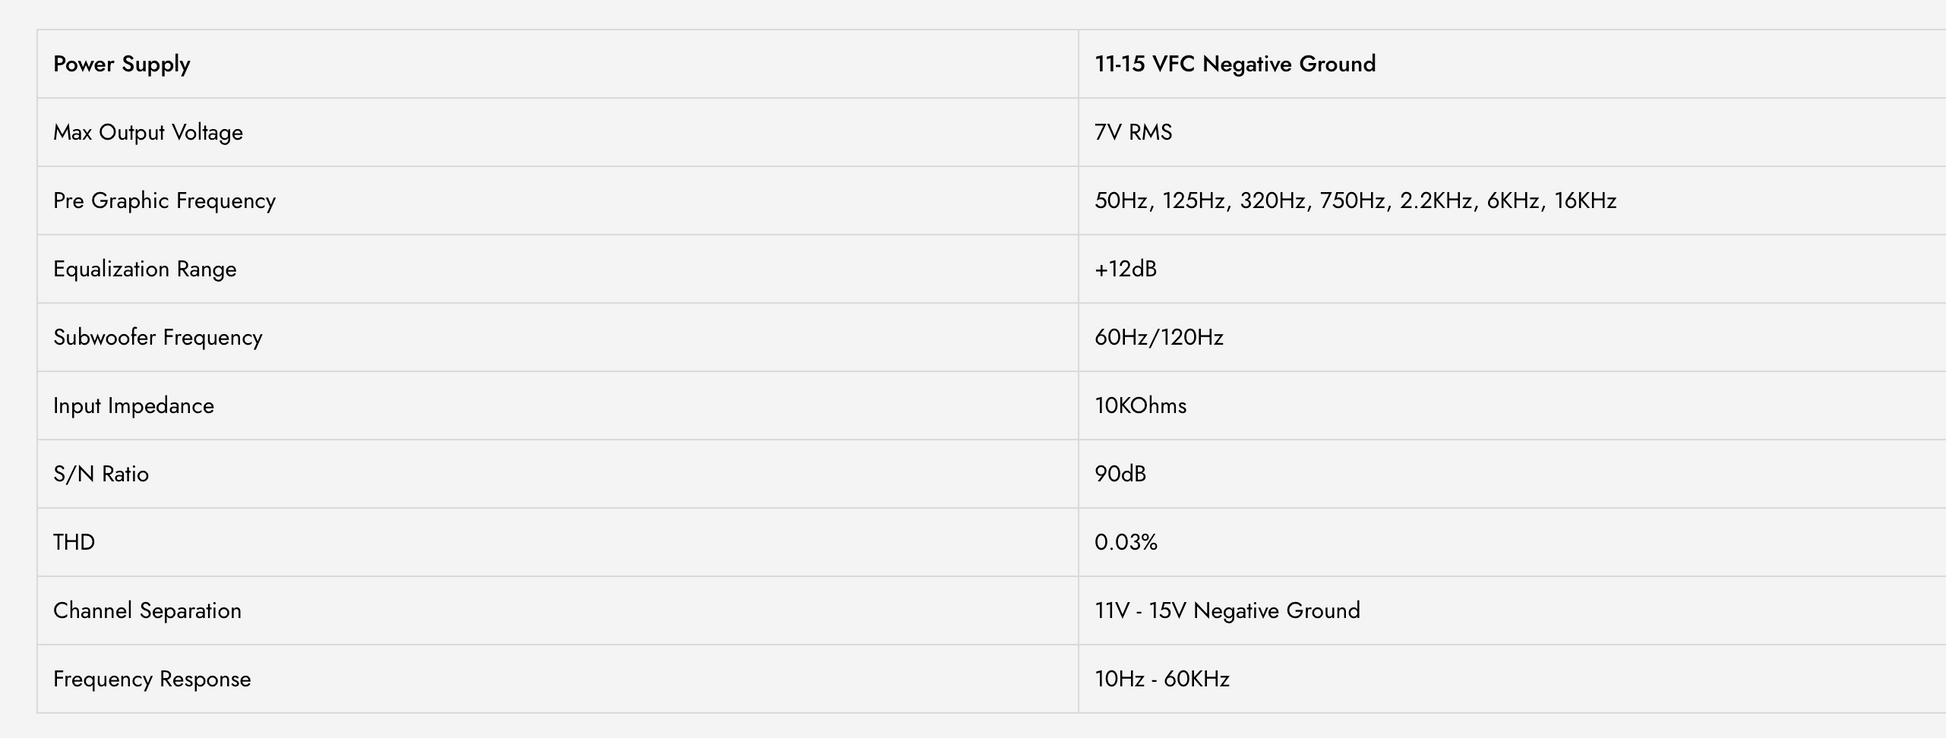Click the 0.03% value
The width and height of the screenshot is (1946, 738).
1126,543
